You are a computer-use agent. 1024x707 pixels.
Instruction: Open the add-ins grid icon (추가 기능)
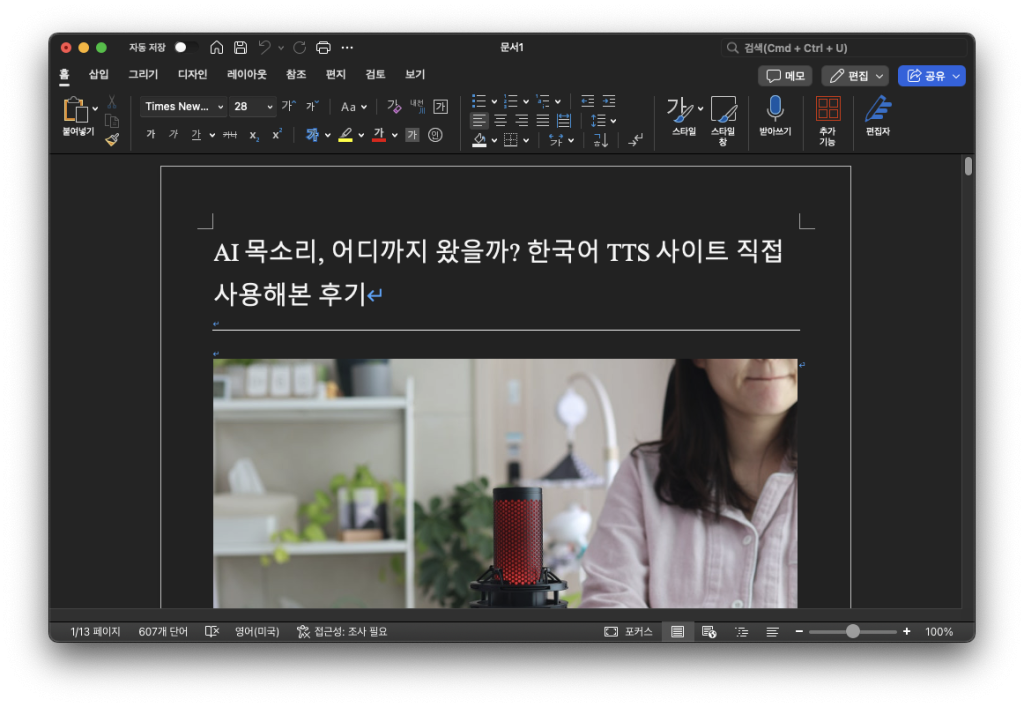828,108
